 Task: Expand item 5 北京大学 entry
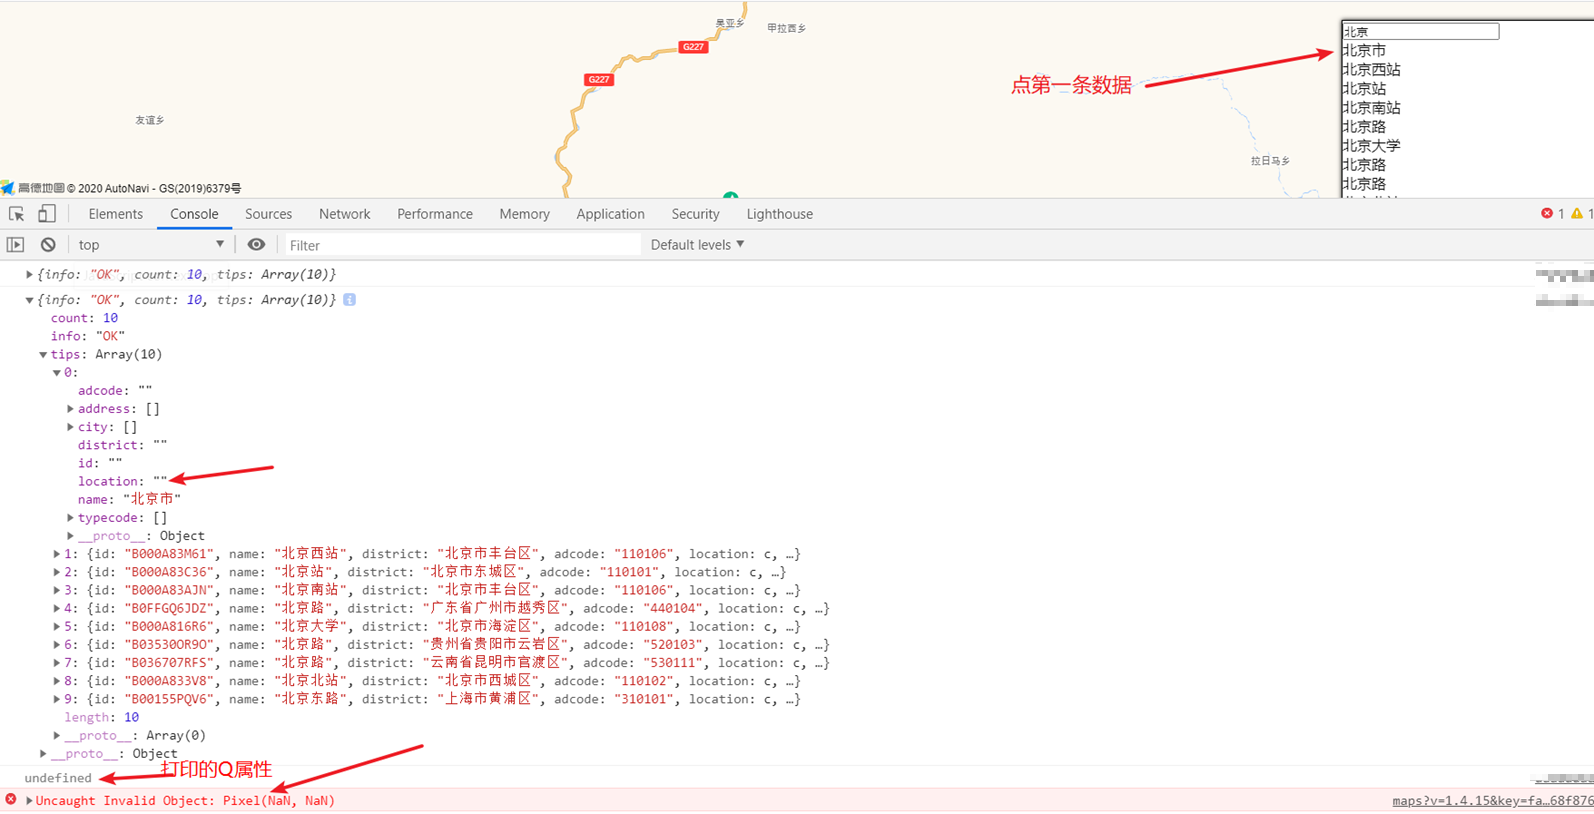tap(57, 627)
